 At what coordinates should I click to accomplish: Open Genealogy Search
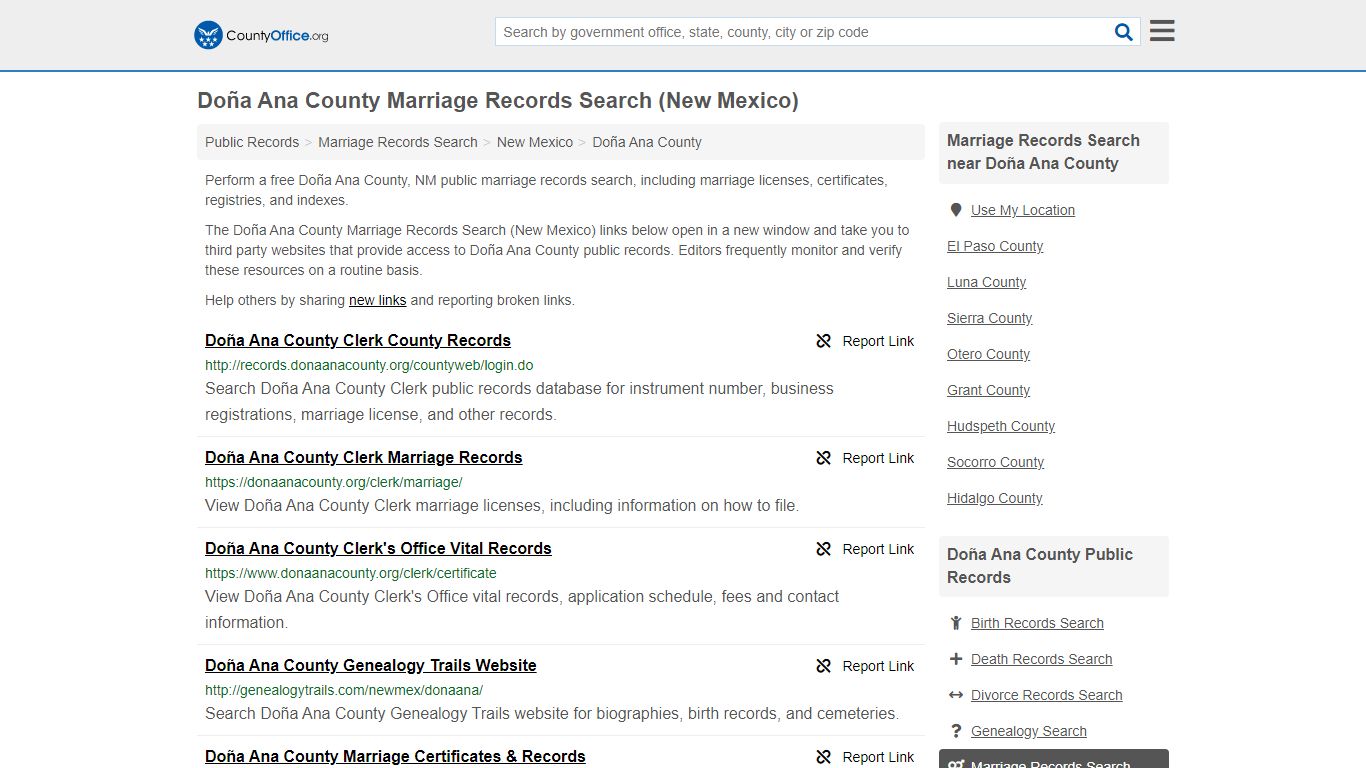[x=1029, y=731]
